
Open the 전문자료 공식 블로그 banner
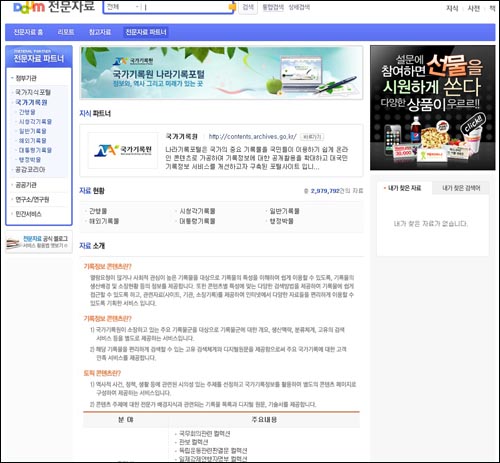tap(39, 242)
